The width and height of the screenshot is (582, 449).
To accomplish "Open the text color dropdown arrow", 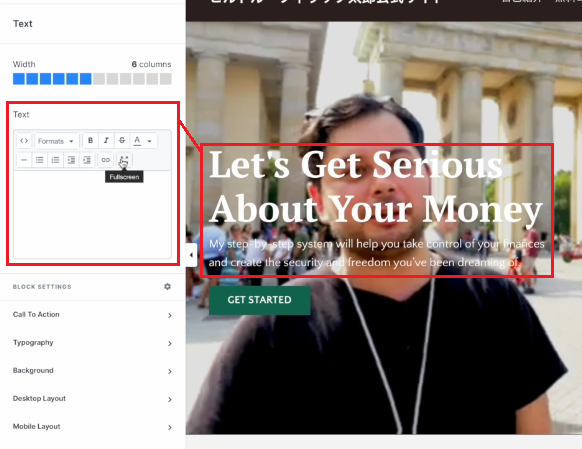I will (x=150, y=141).
